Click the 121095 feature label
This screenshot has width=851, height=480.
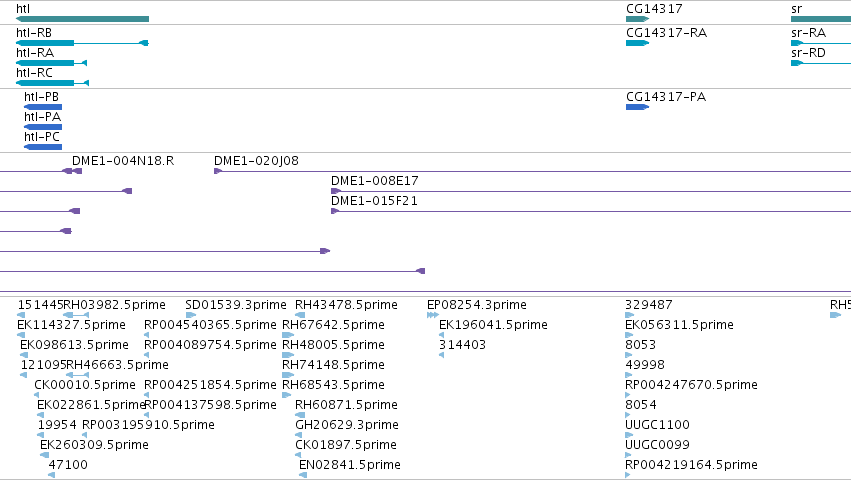click(x=43, y=365)
